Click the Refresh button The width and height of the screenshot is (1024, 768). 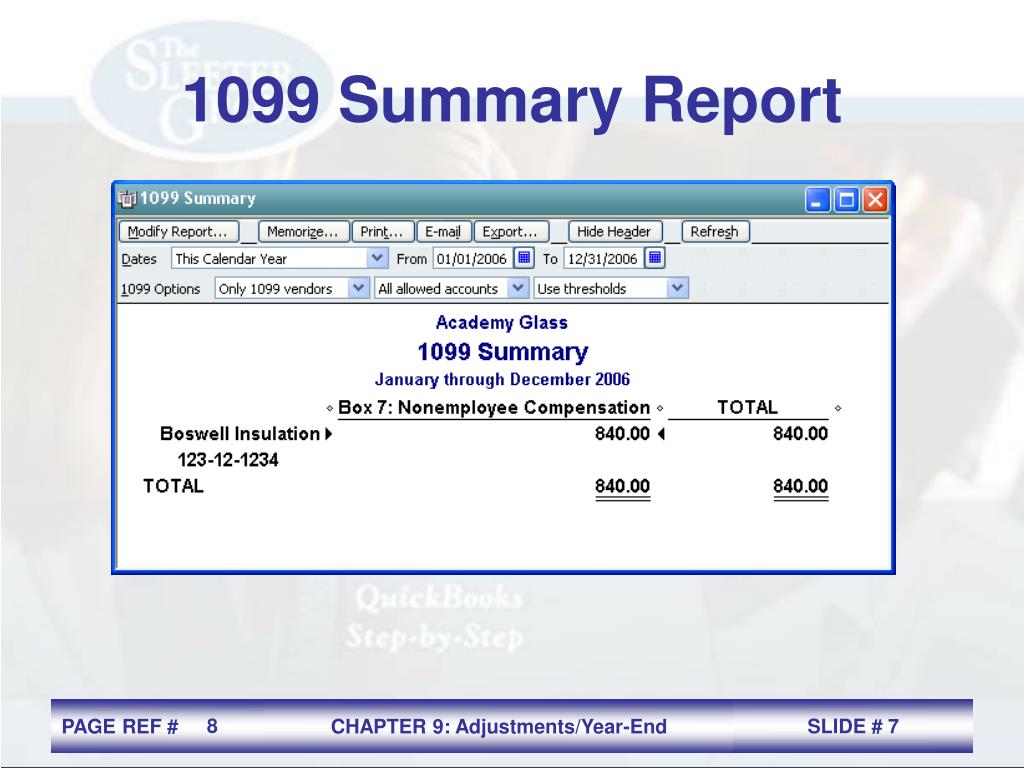pyautogui.click(x=715, y=231)
